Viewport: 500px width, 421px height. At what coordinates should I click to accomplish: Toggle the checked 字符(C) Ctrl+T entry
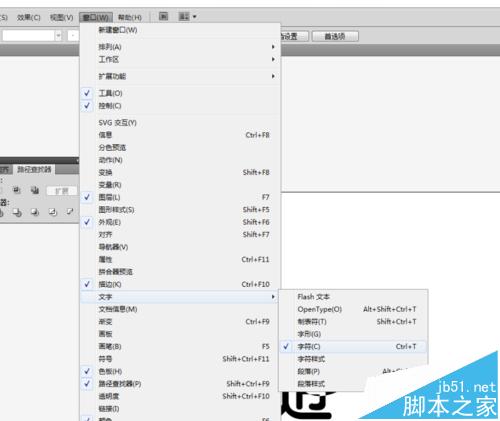[x=353, y=347]
